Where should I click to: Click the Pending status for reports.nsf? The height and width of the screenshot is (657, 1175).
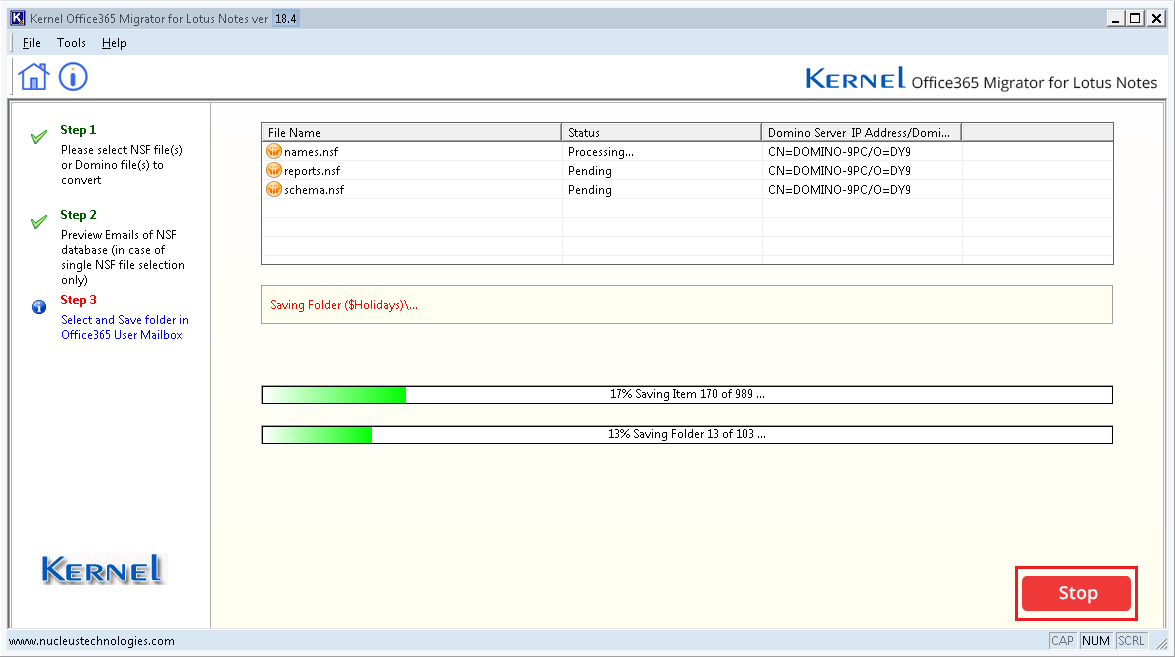point(590,171)
